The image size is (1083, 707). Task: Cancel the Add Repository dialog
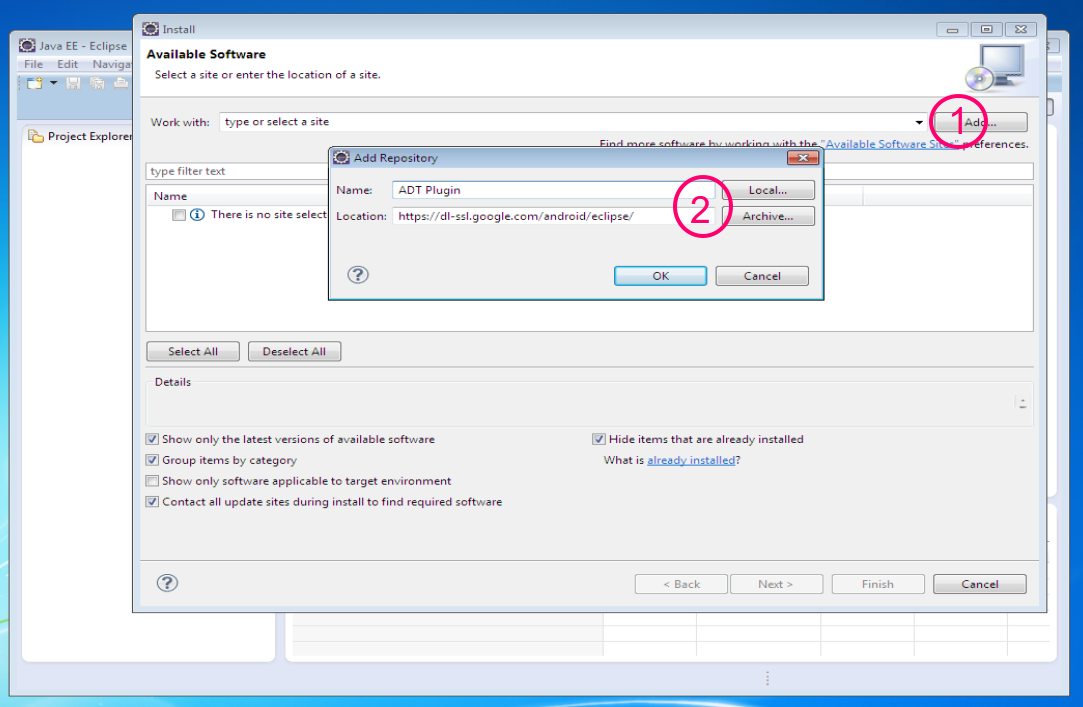762,275
